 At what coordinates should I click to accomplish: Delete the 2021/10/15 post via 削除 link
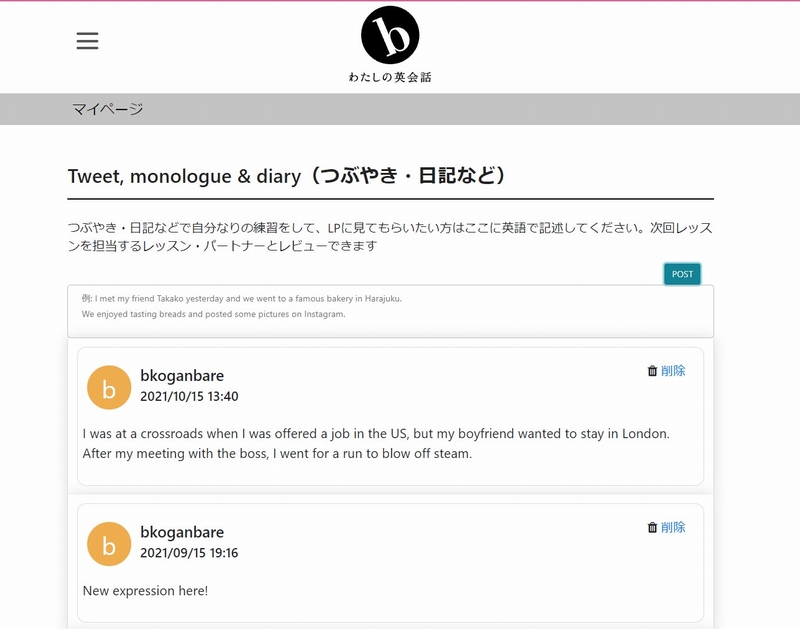coord(673,371)
